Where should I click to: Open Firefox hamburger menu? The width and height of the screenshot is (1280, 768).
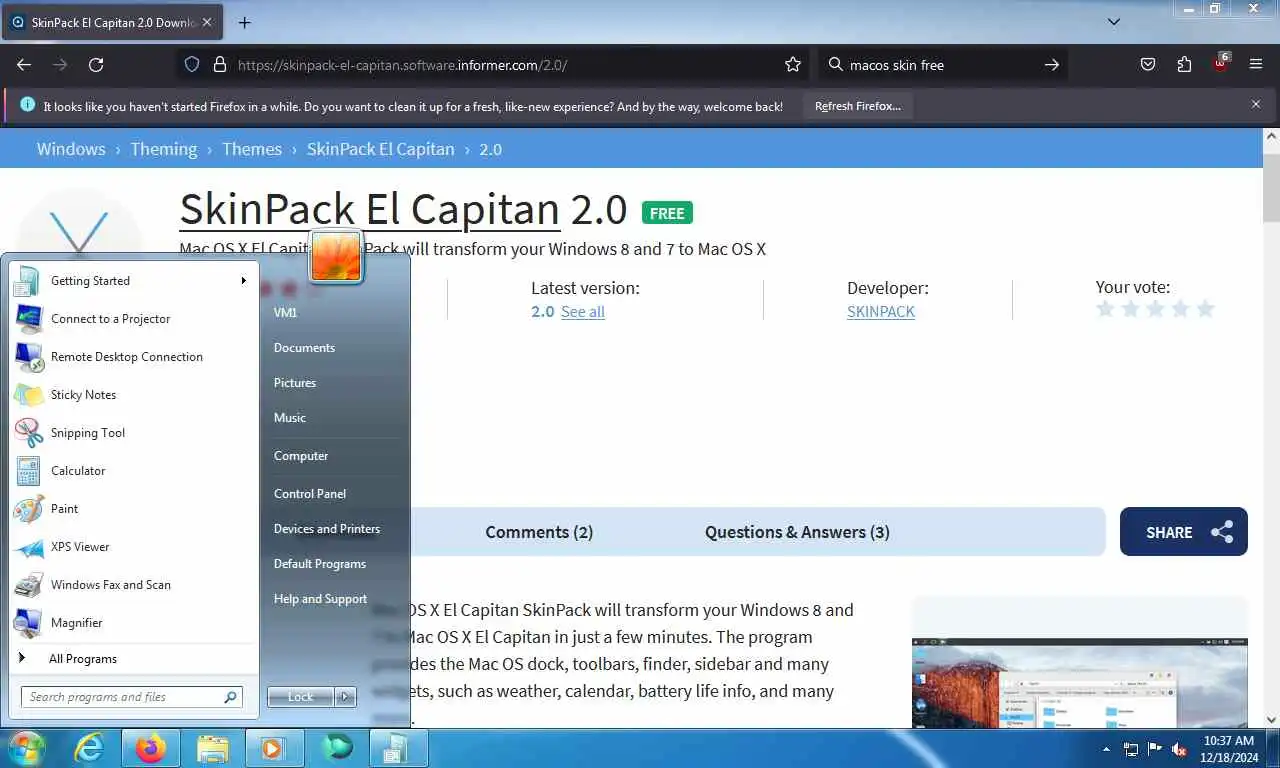tap(1256, 65)
